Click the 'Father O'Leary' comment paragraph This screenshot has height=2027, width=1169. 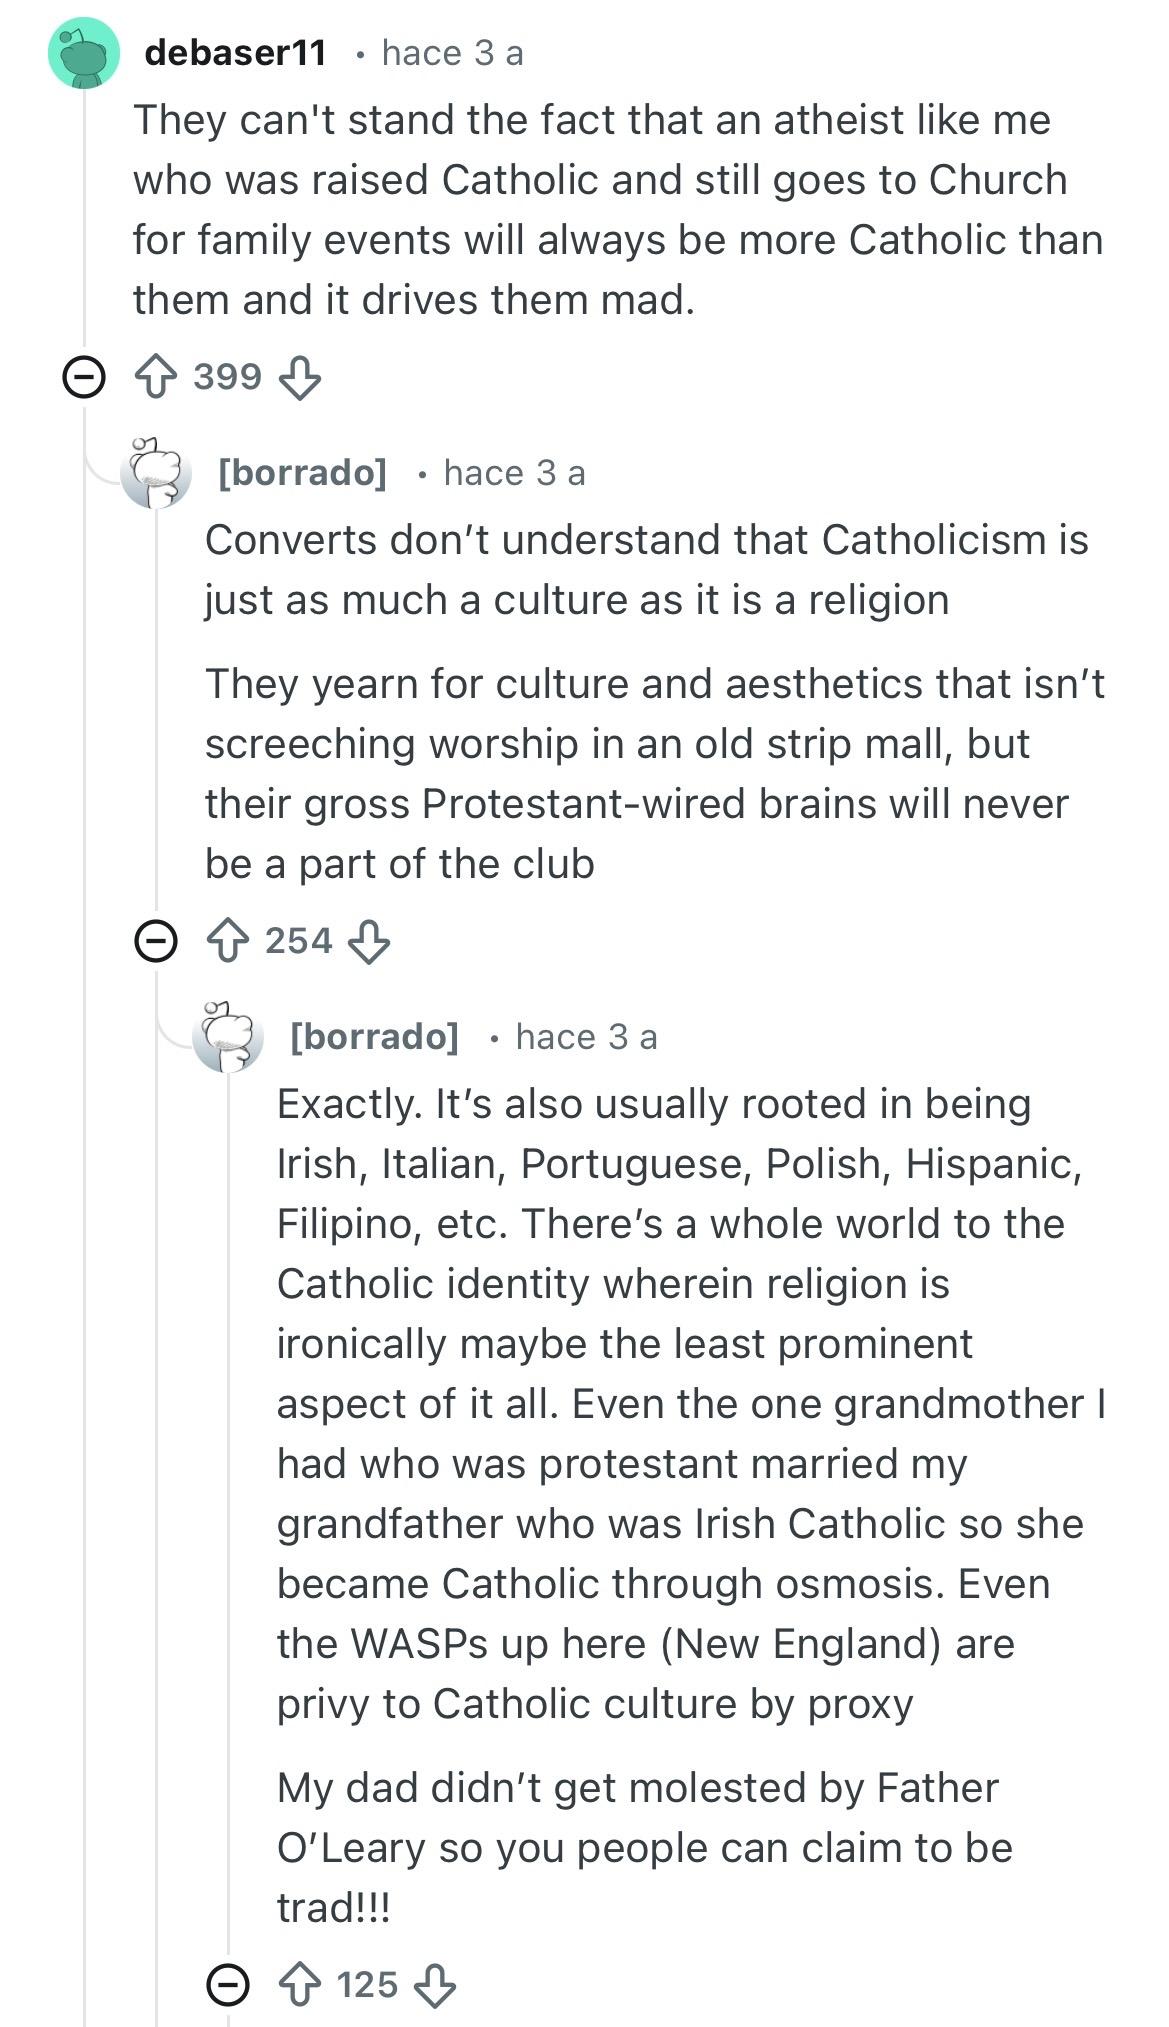[x=644, y=1847]
